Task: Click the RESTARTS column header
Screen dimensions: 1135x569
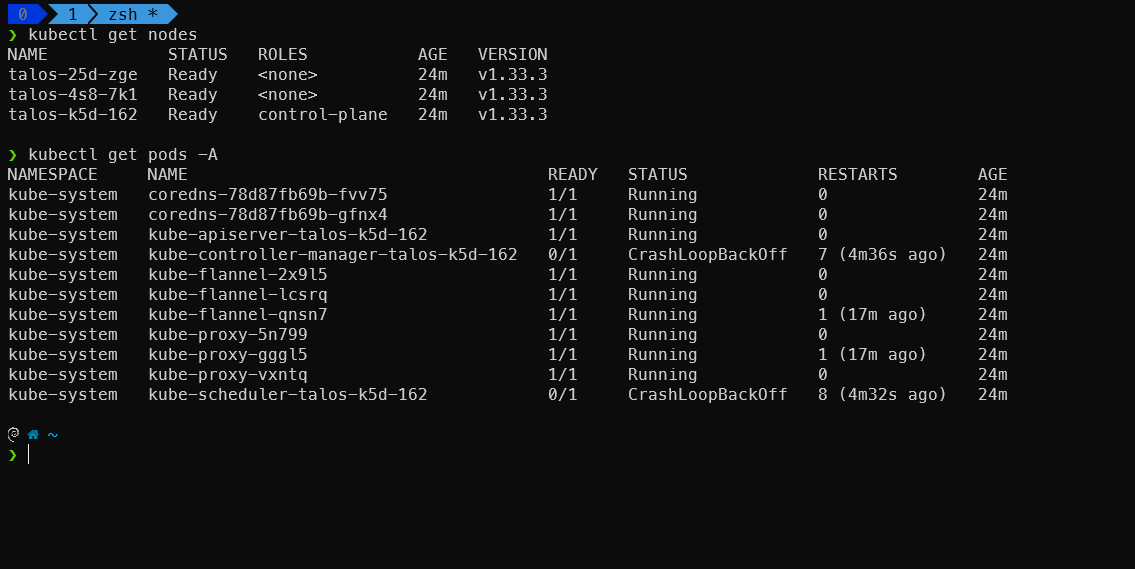Action: point(857,174)
